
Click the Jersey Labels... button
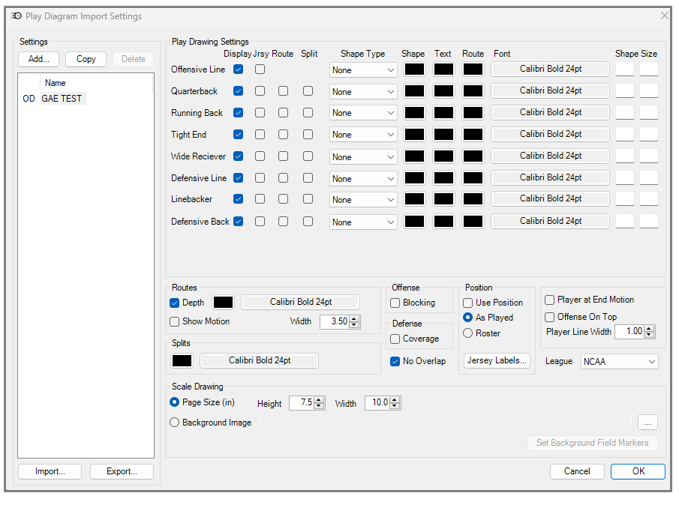tap(497, 360)
